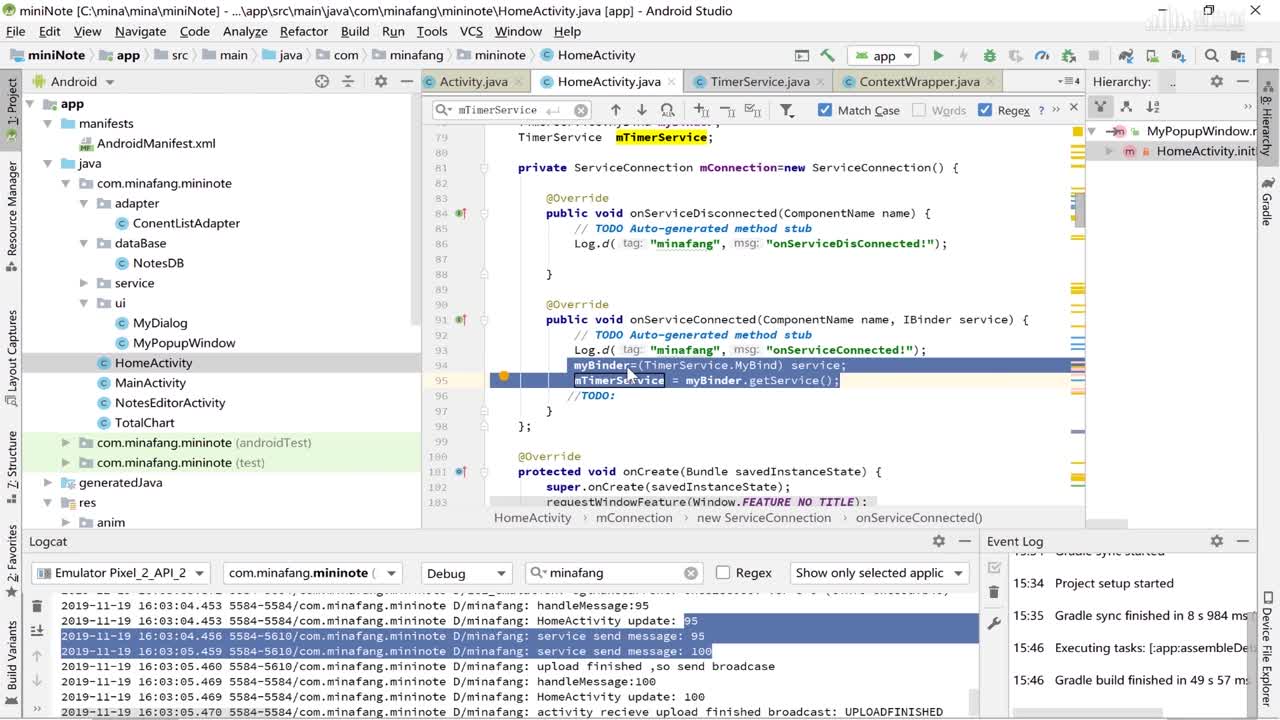The image size is (1280, 720).
Task: Close the find bar
Action: pos(1074,107)
